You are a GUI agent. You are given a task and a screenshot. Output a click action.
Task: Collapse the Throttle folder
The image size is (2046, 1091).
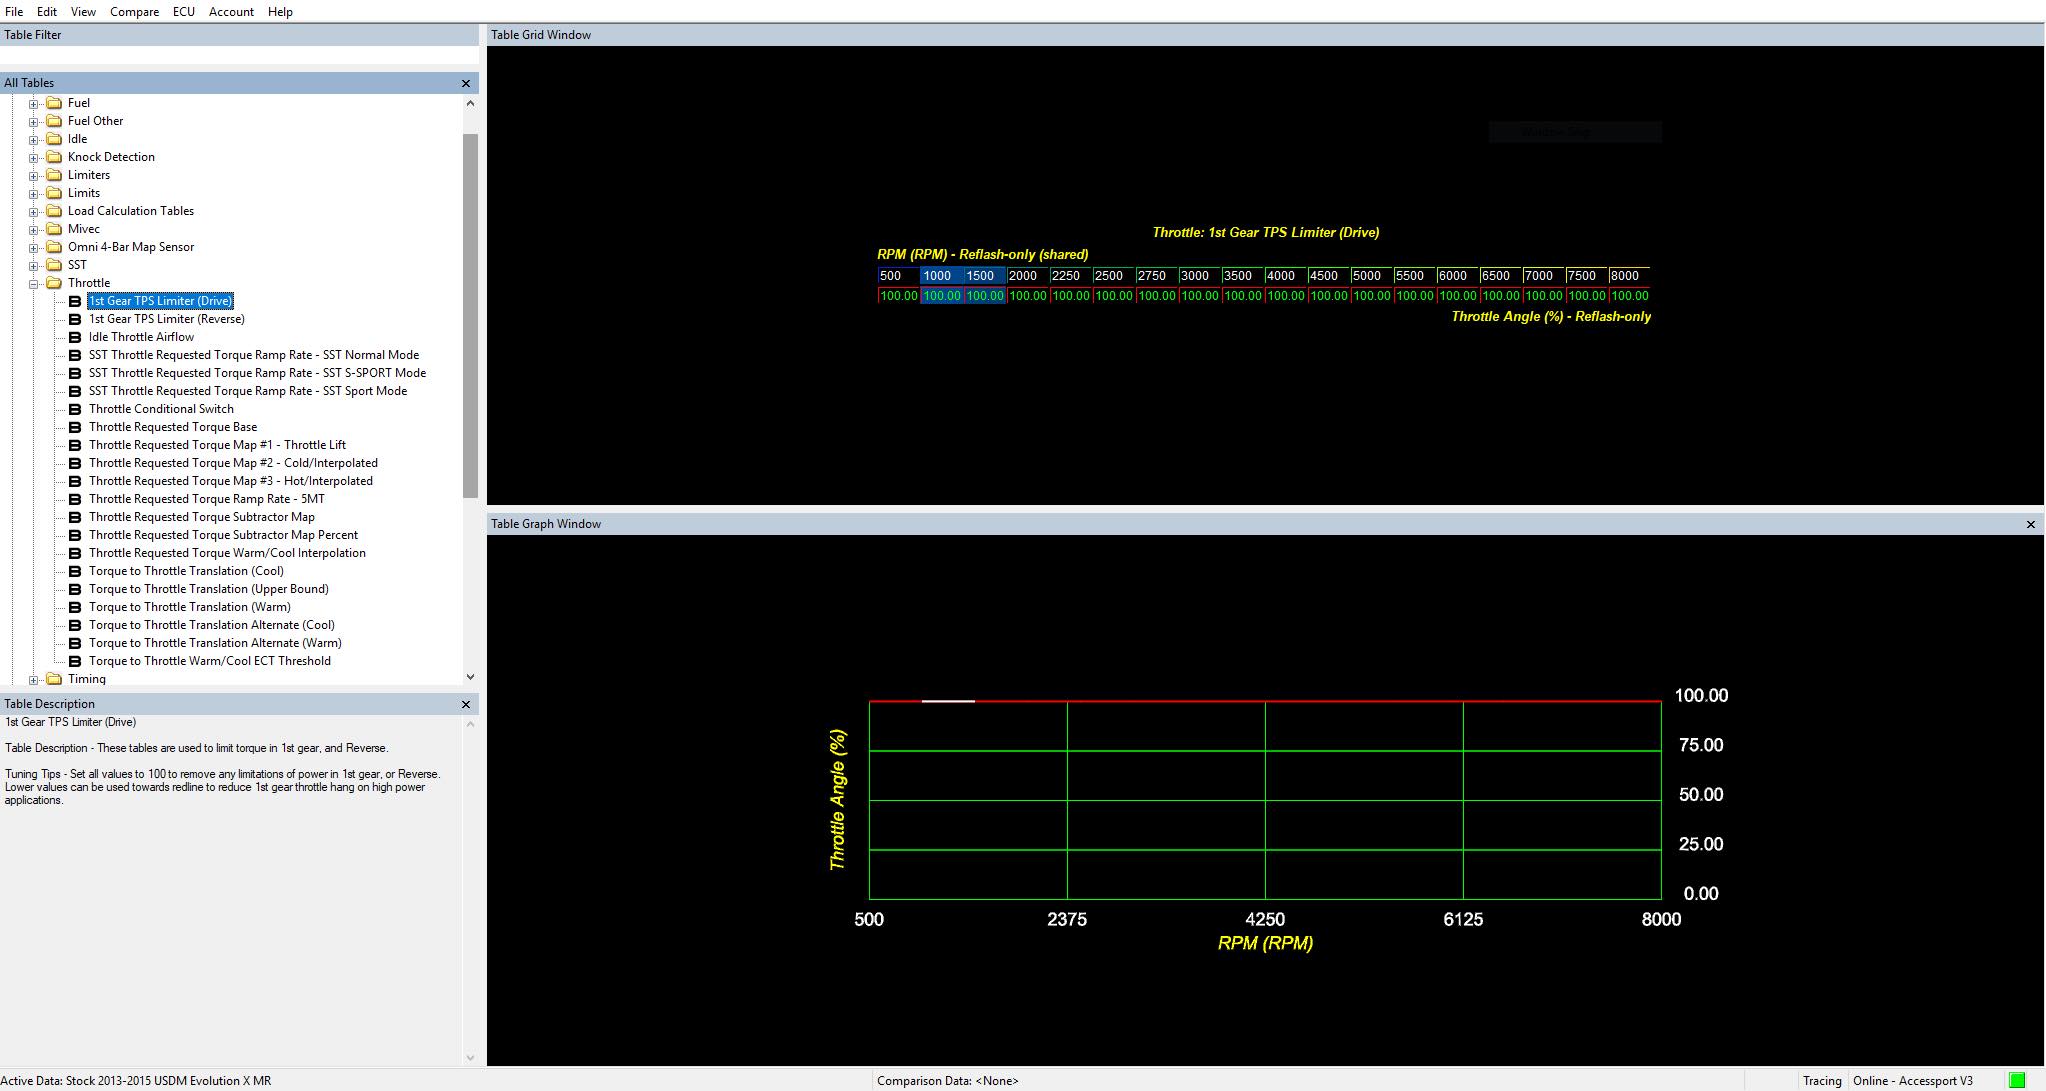pyautogui.click(x=34, y=283)
